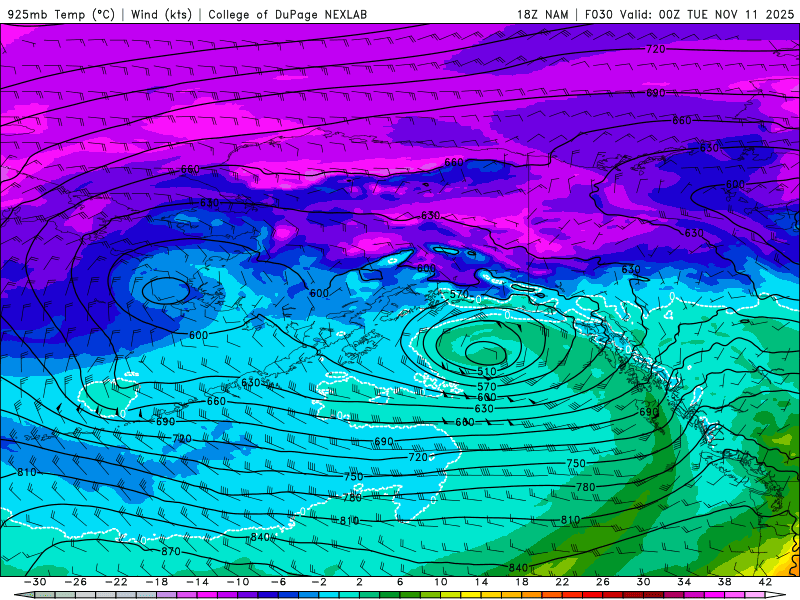
Task: Select the positive "2" colorbar scale label
Action: (359, 582)
